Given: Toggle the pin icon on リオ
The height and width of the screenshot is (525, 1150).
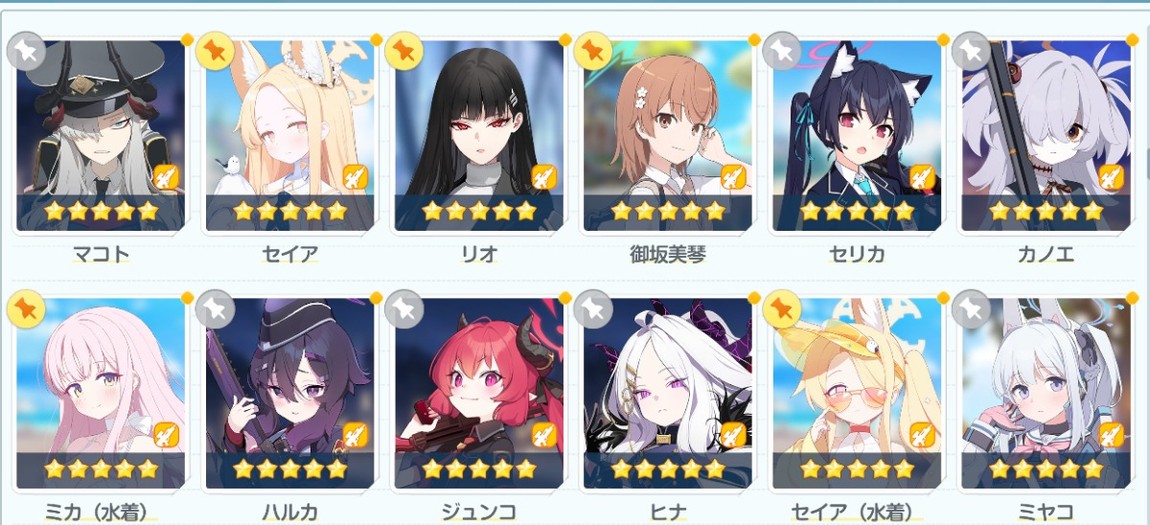Looking at the screenshot, I should [404, 51].
